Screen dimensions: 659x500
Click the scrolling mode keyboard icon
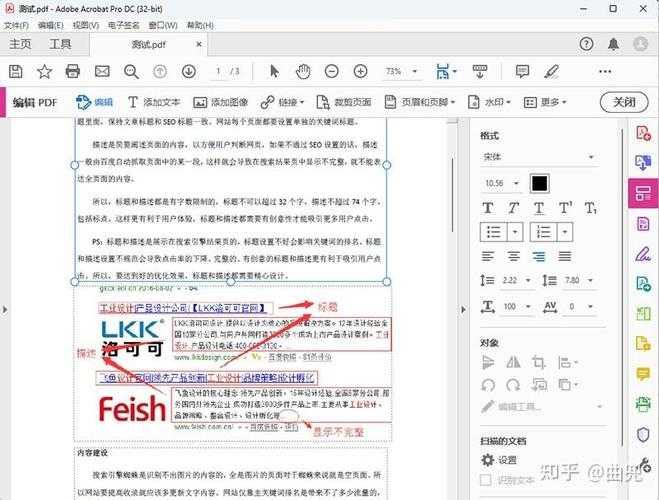[480, 71]
